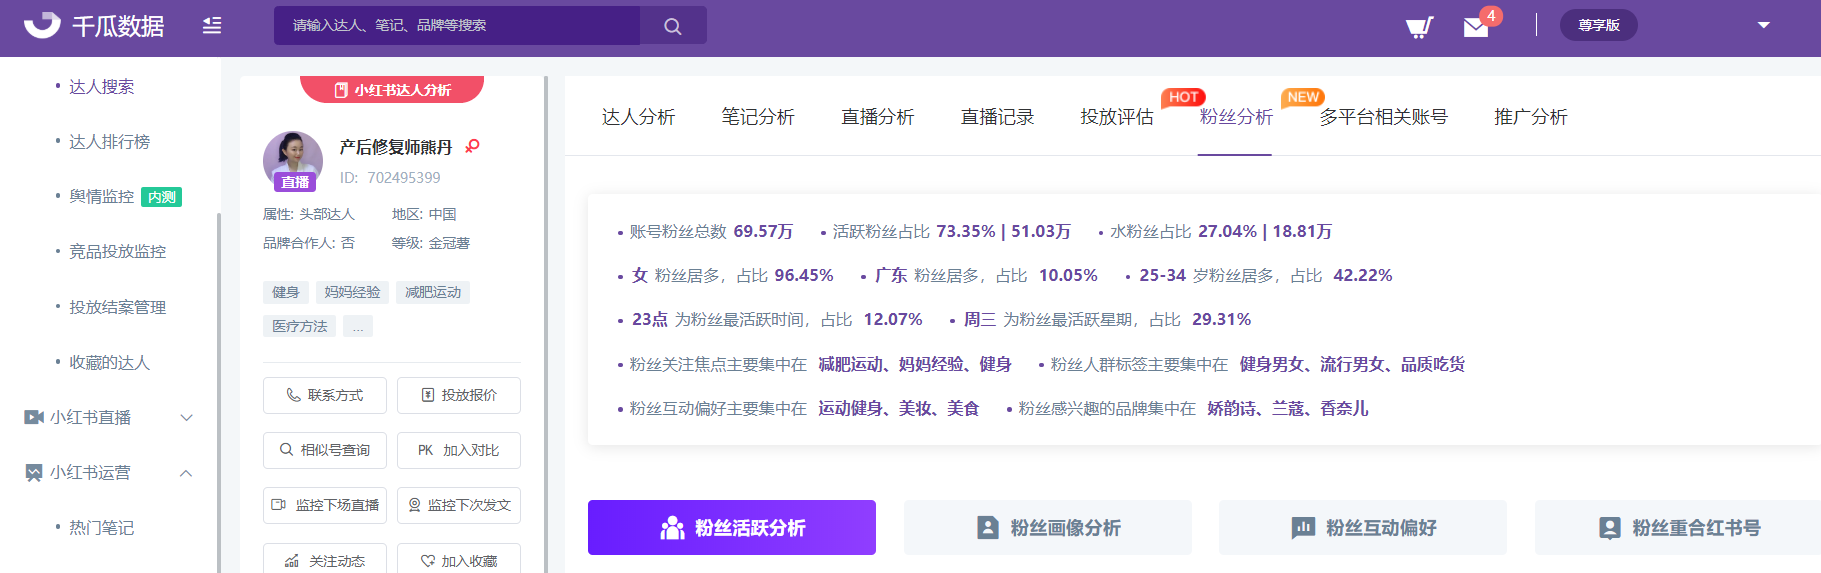Switch to the 笔记分析 tab
The height and width of the screenshot is (573, 1821).
click(758, 117)
